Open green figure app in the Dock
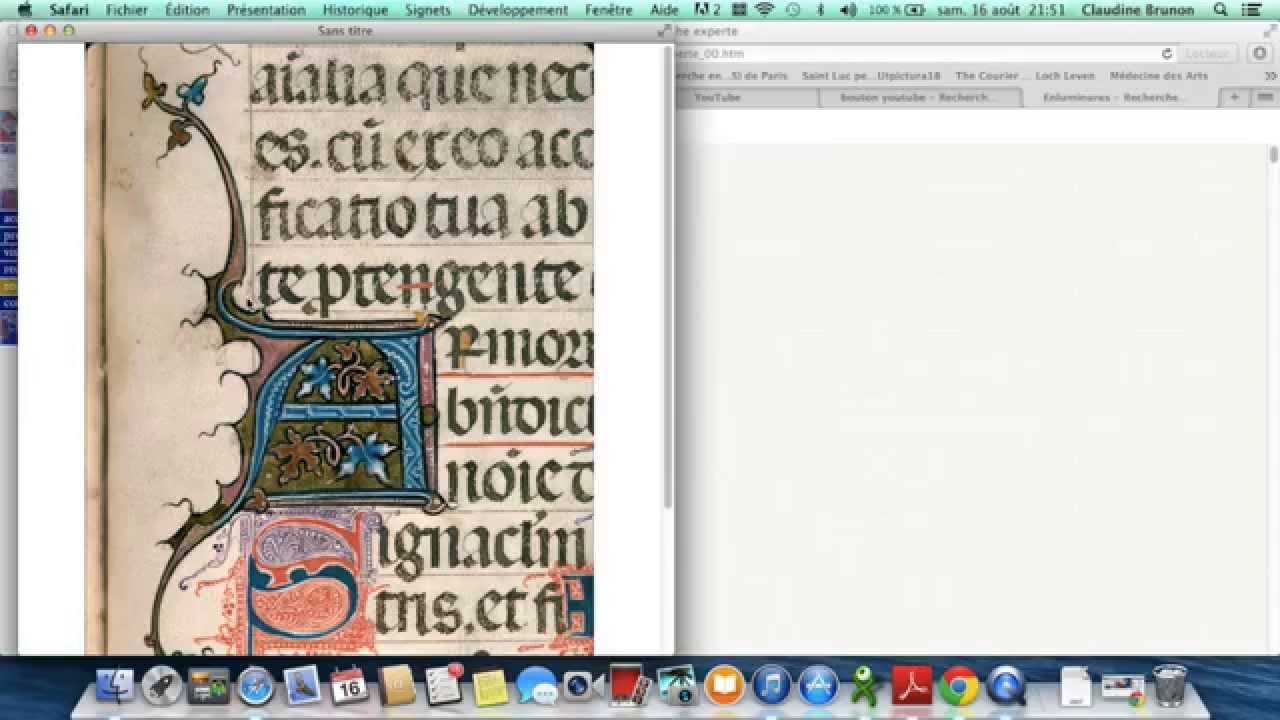This screenshot has width=1280, height=720. pos(865,686)
